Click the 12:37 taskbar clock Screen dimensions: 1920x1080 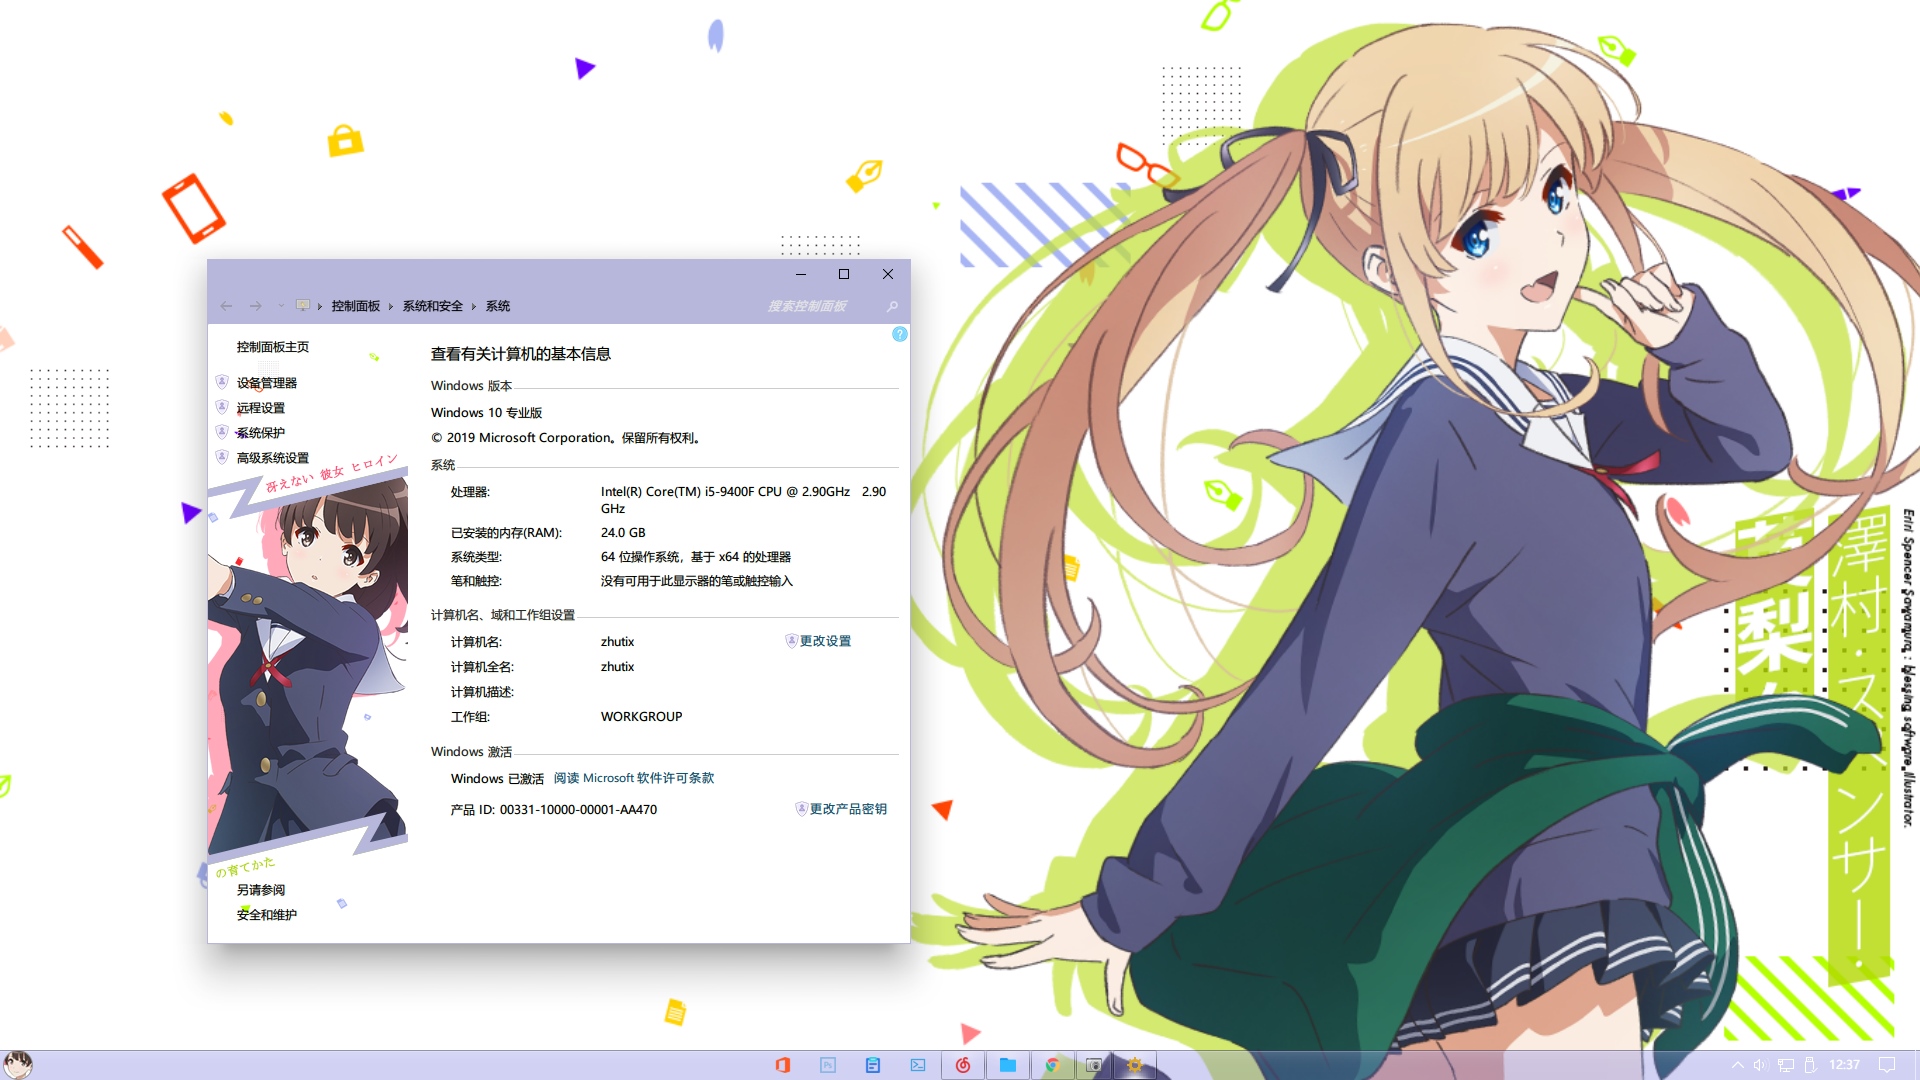click(1845, 1065)
